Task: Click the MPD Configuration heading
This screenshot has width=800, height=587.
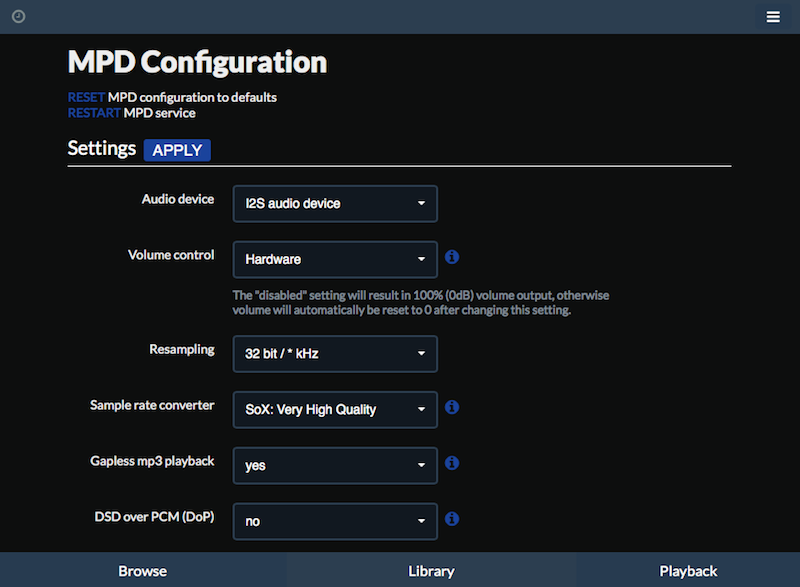Action: click(197, 62)
